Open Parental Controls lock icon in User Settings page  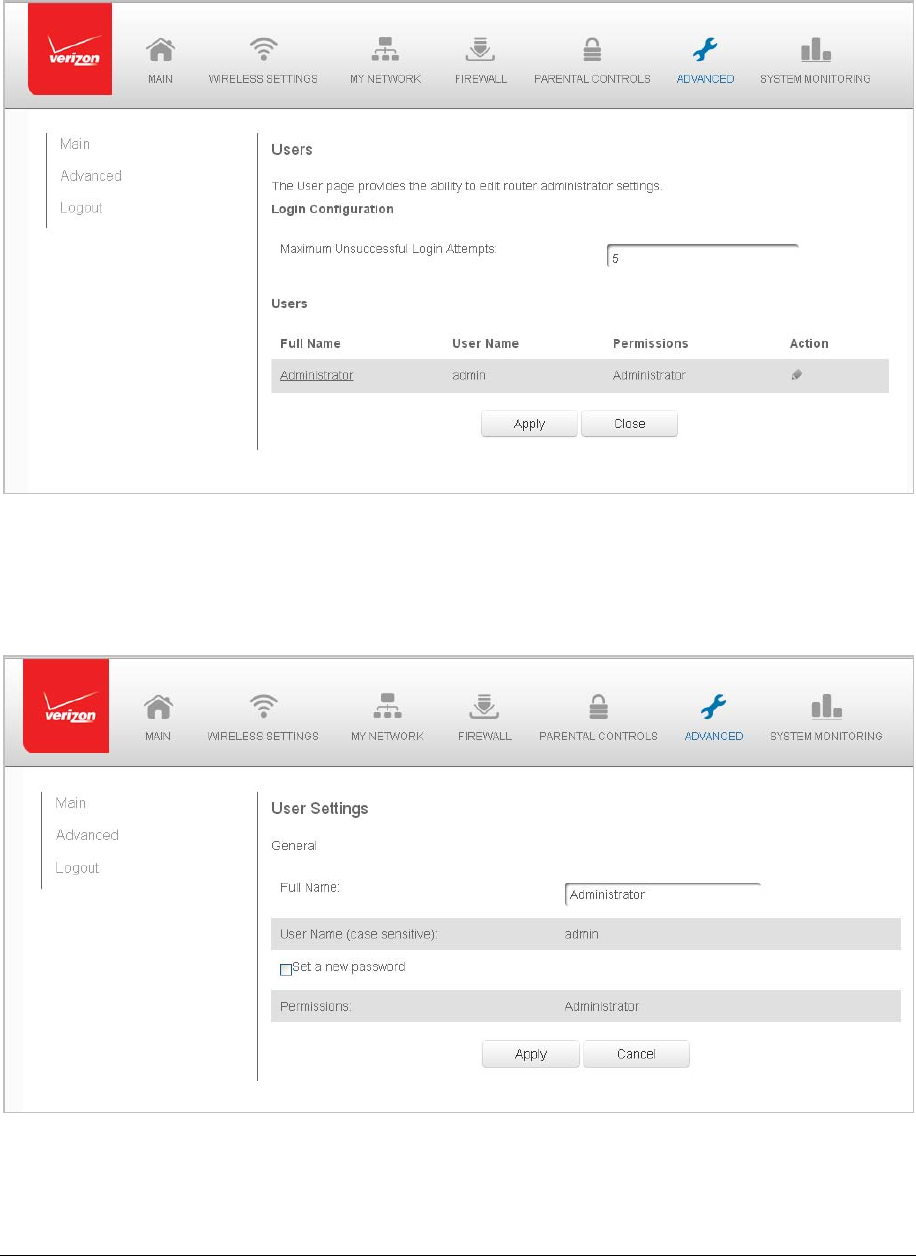[599, 709]
